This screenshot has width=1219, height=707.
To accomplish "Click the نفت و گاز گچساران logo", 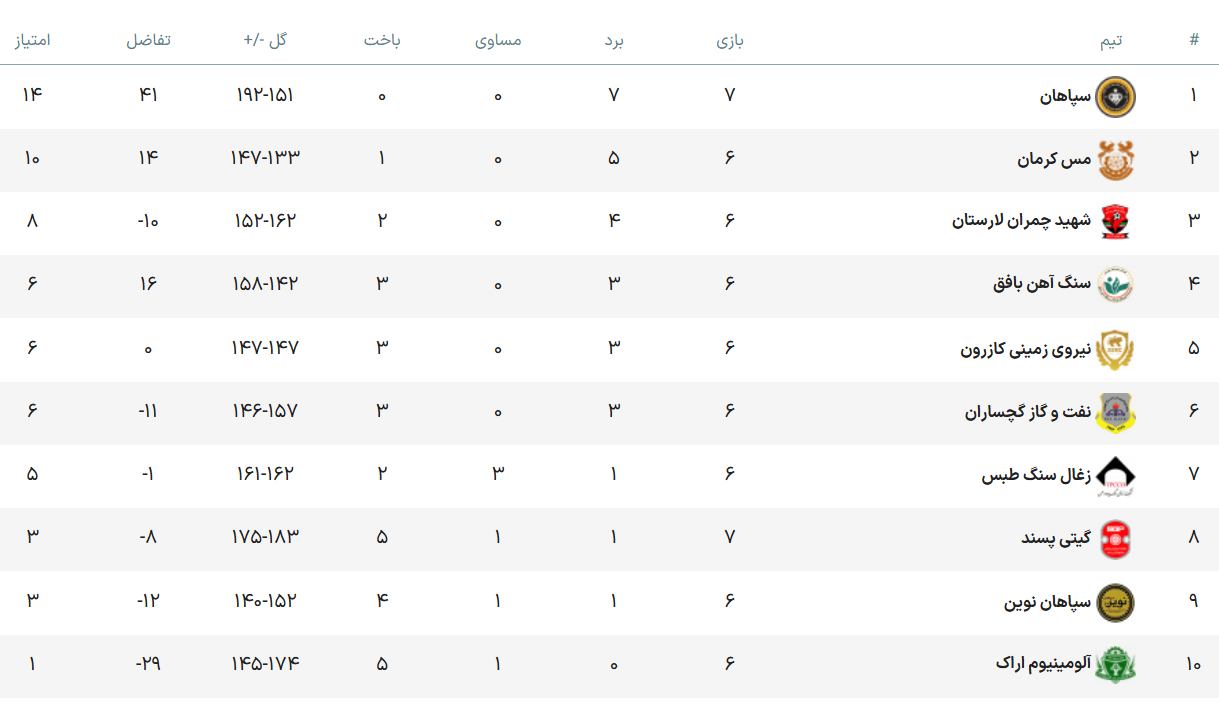I will (1116, 412).
